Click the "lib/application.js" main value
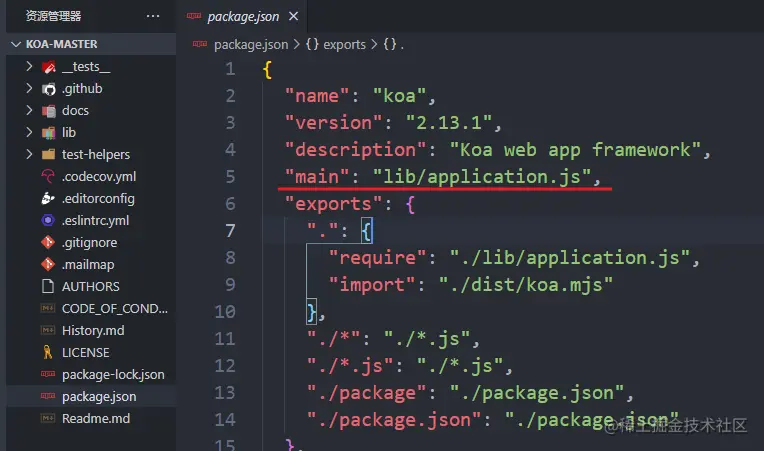The height and width of the screenshot is (451, 764). 482,176
